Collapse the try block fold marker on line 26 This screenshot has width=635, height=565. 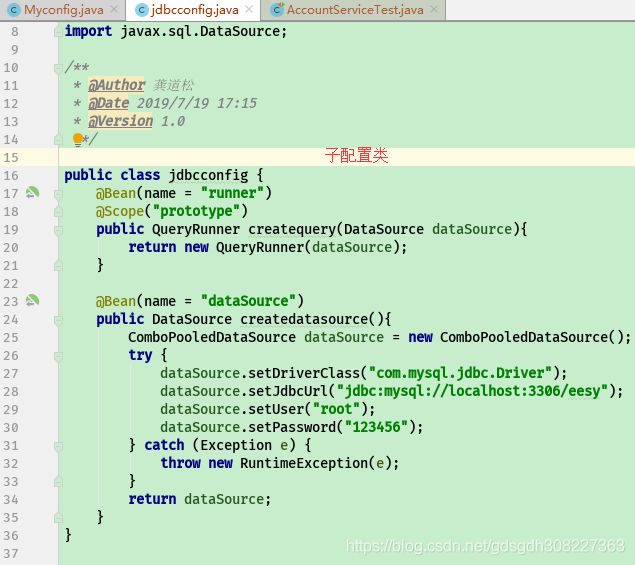[x=58, y=356]
